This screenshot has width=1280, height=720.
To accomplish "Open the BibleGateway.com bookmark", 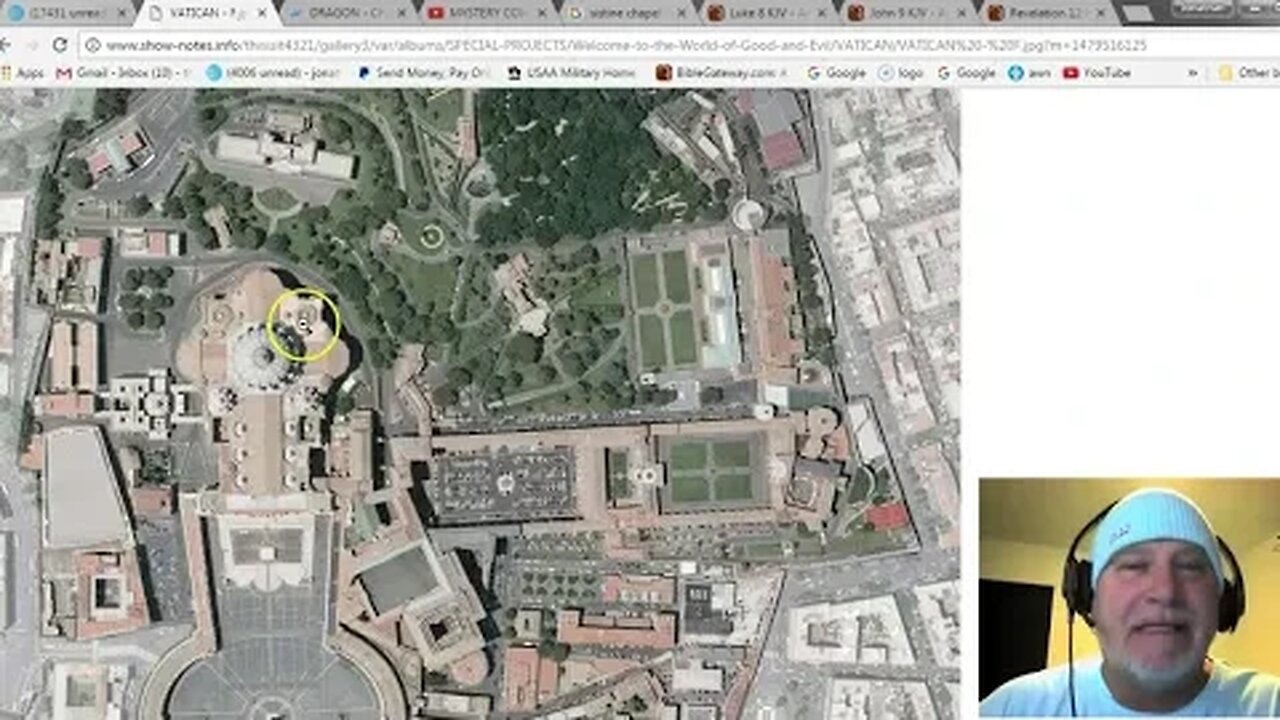I will [x=721, y=73].
